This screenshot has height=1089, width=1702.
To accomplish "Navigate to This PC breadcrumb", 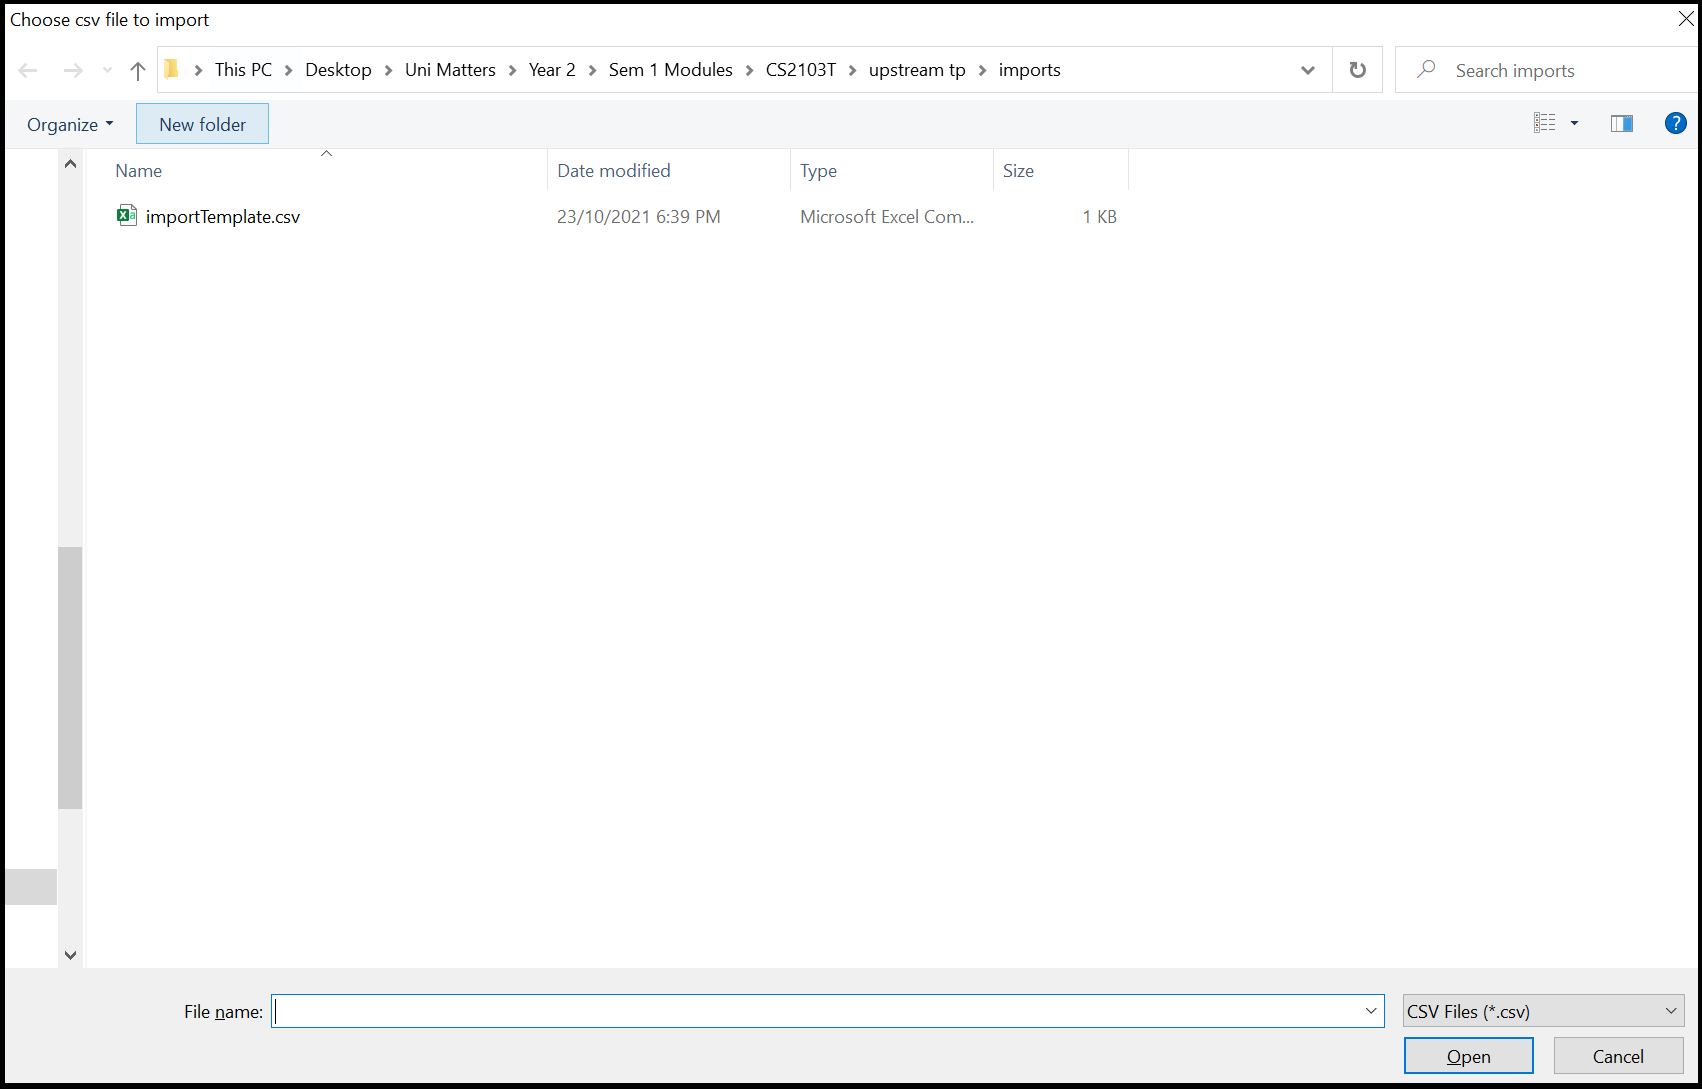I will pos(243,70).
